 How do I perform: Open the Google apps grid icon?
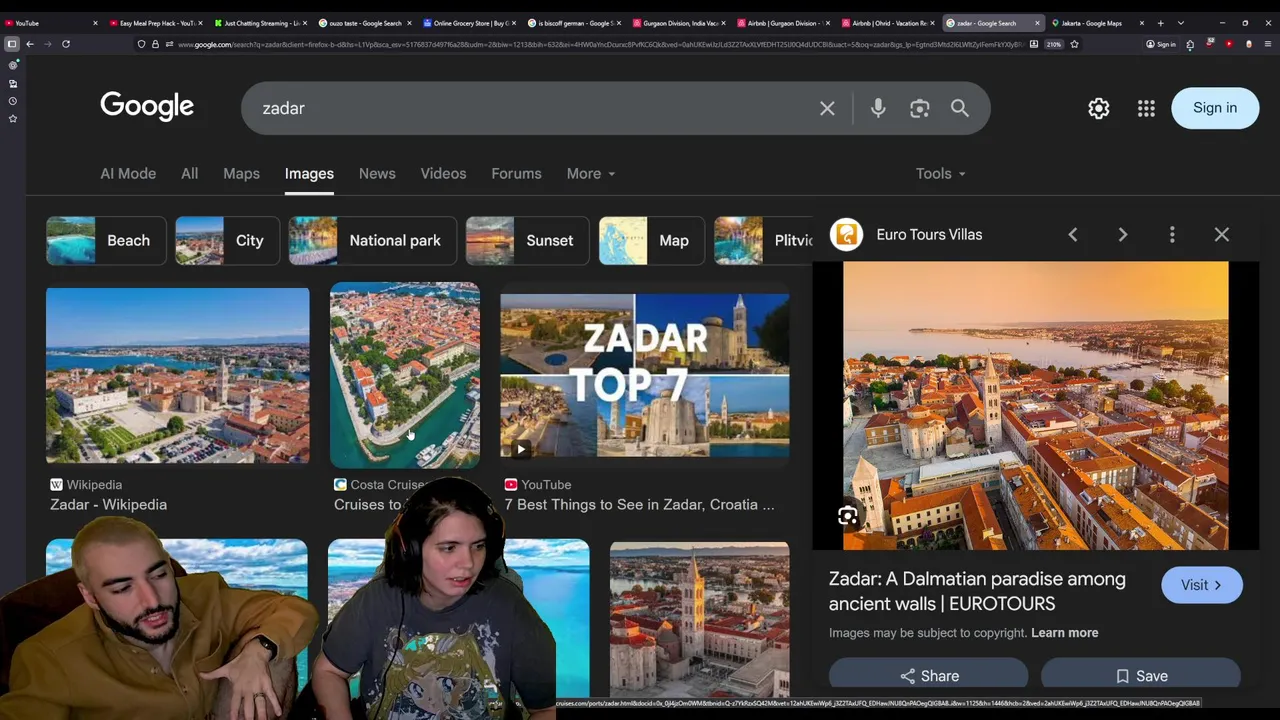1146,108
